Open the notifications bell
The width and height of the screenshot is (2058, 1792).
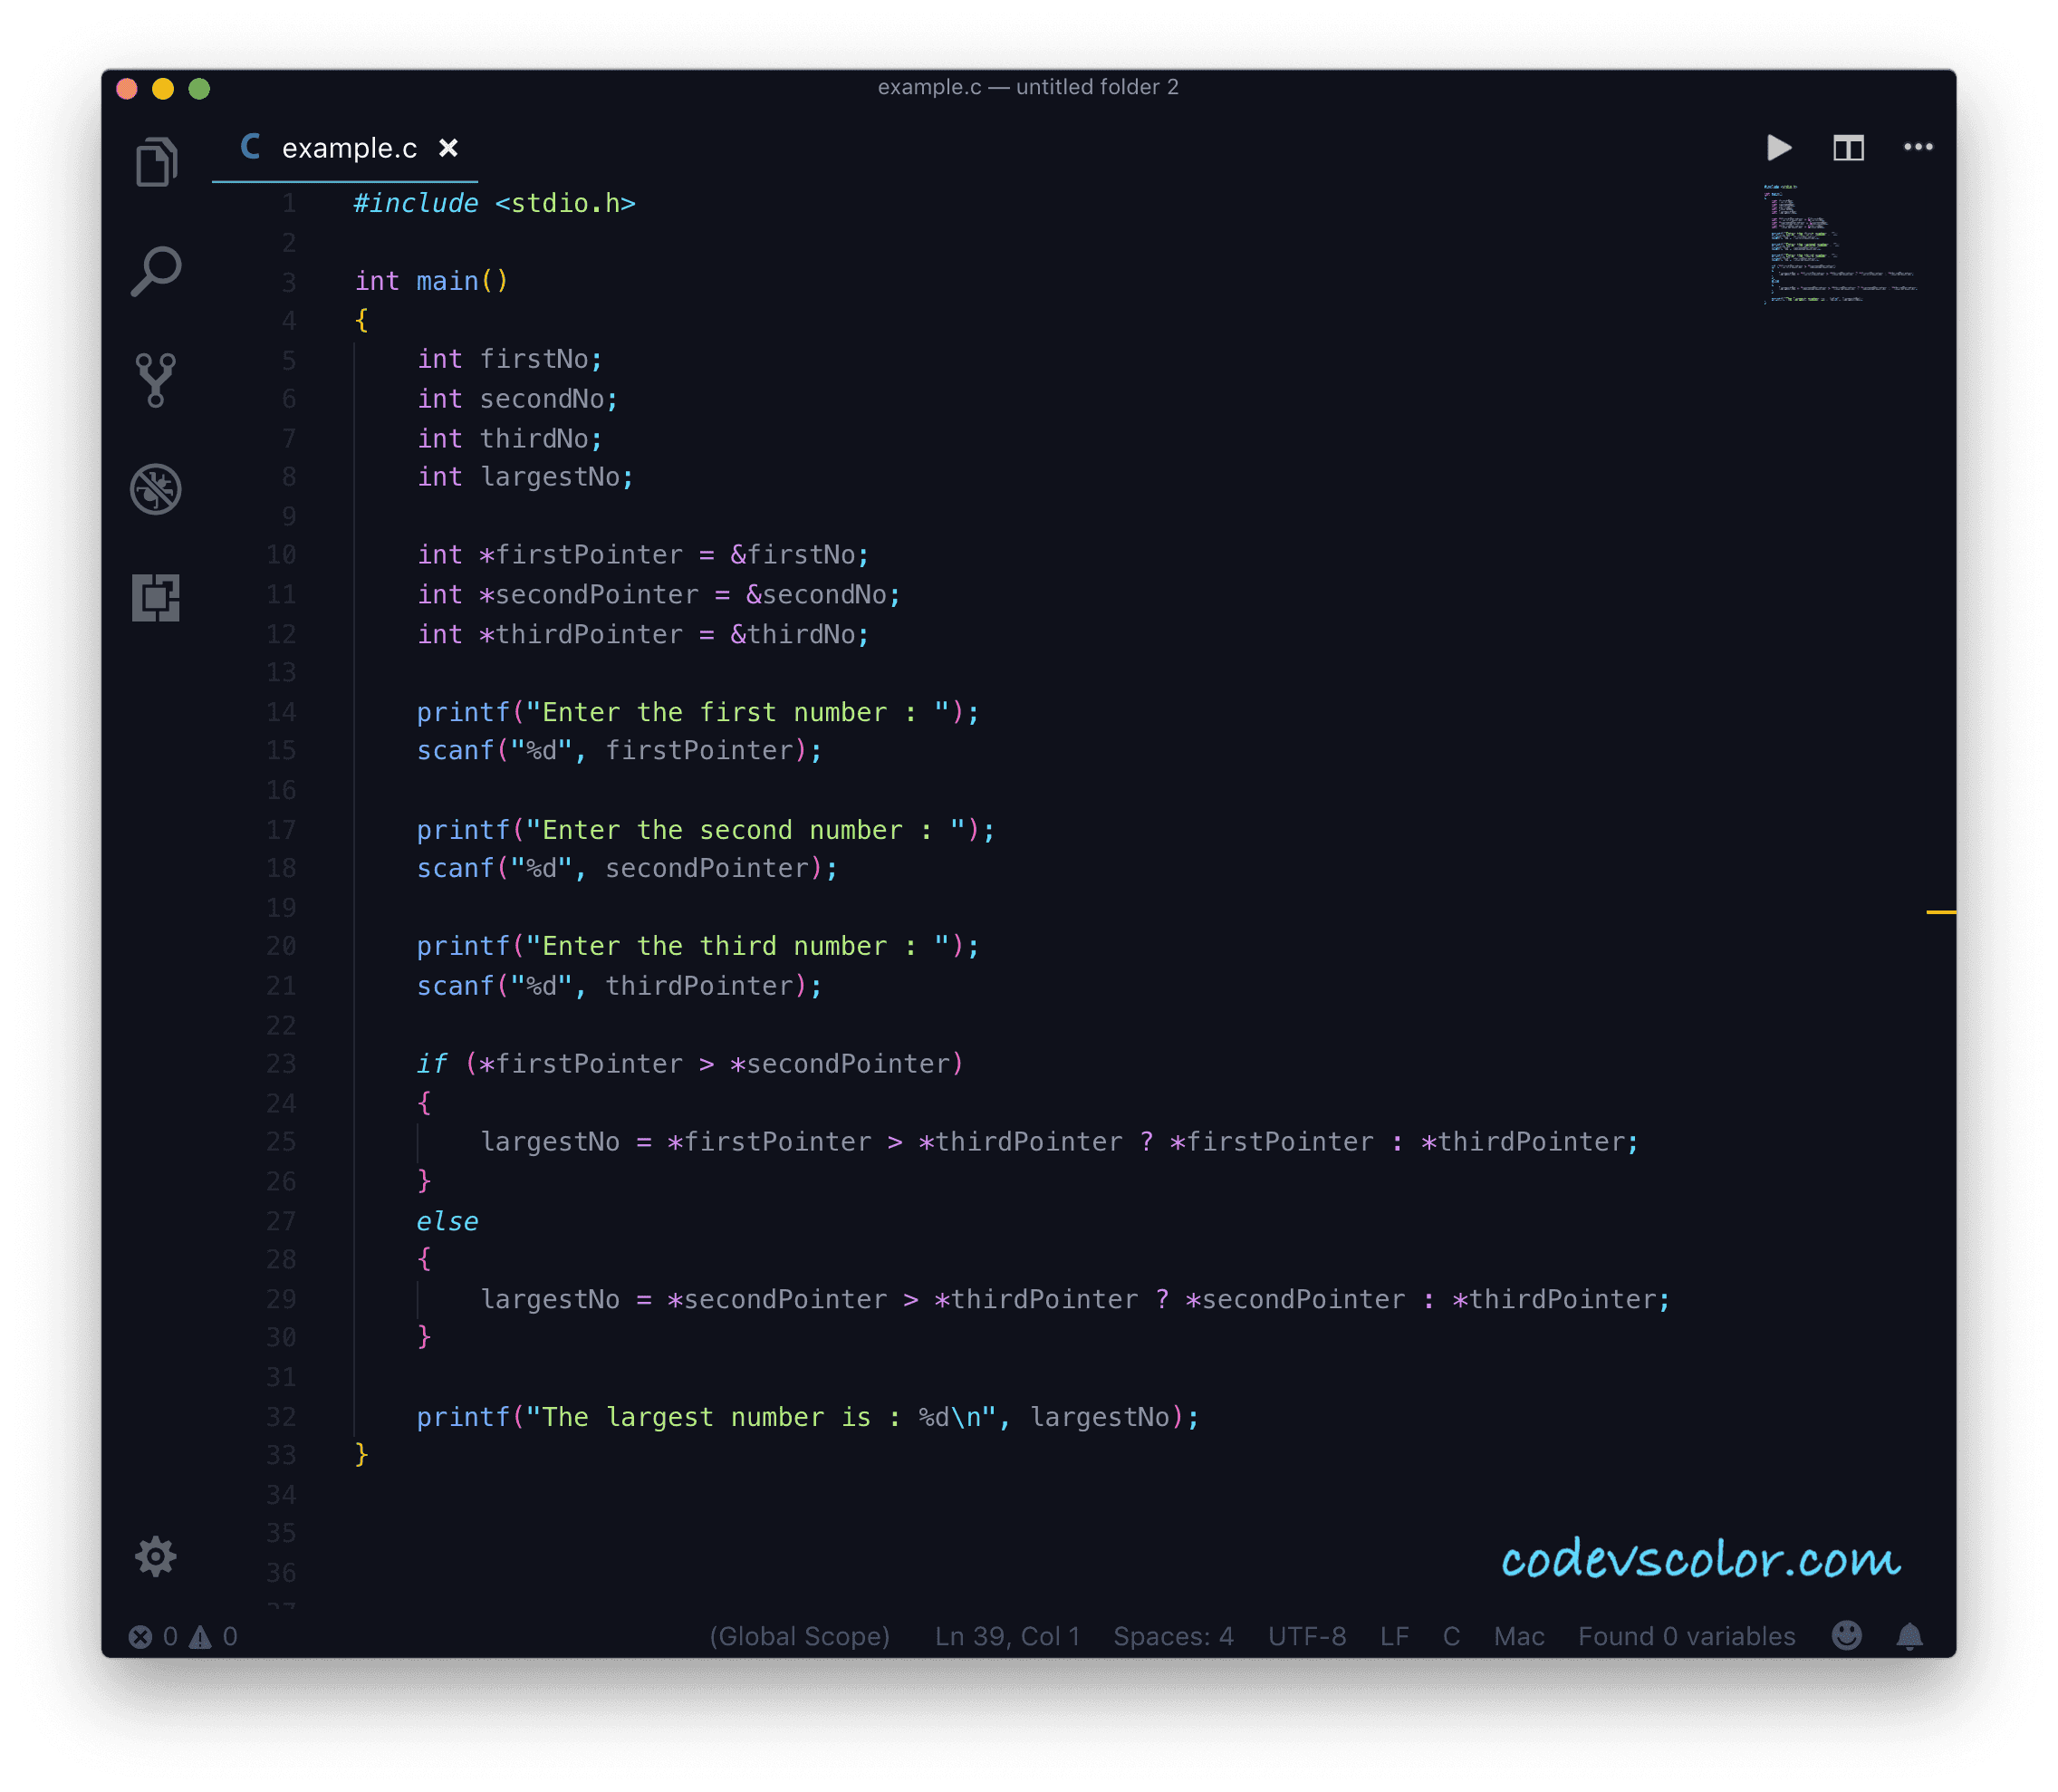point(1909,1636)
